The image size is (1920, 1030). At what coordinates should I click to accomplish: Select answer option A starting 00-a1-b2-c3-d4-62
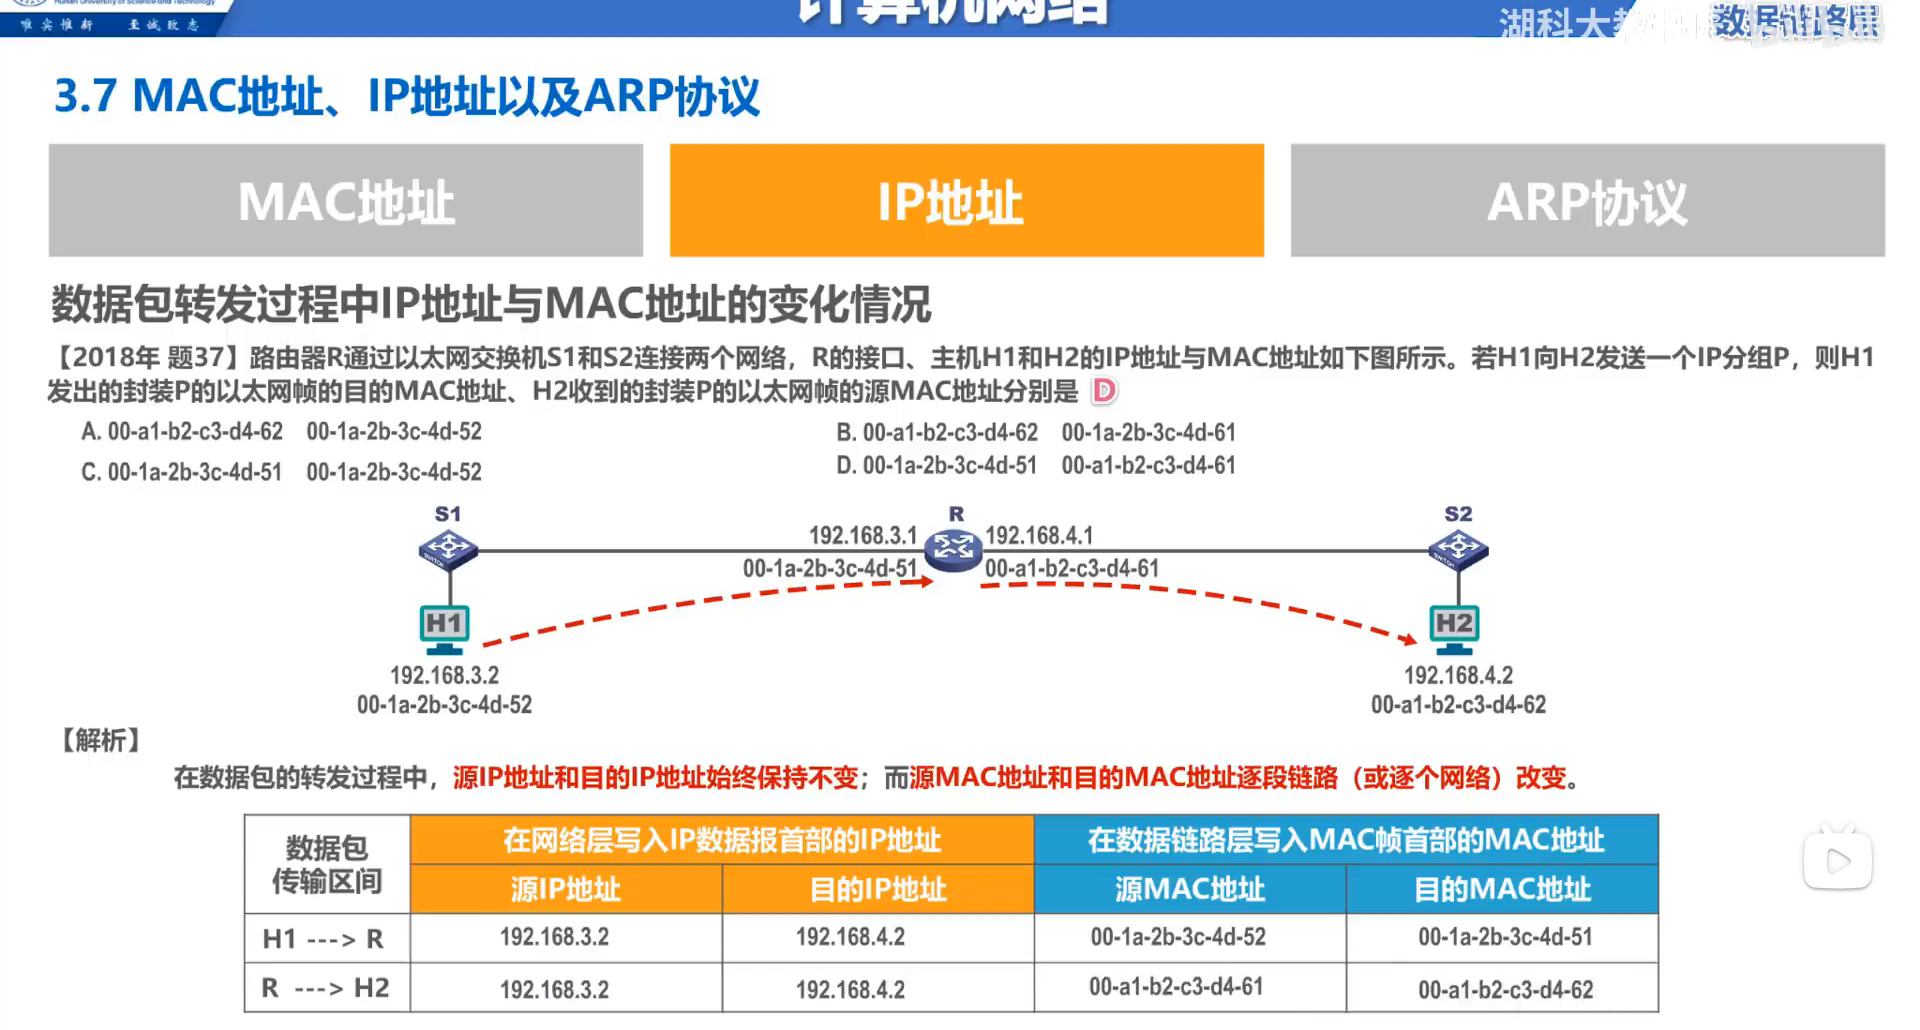coord(282,432)
